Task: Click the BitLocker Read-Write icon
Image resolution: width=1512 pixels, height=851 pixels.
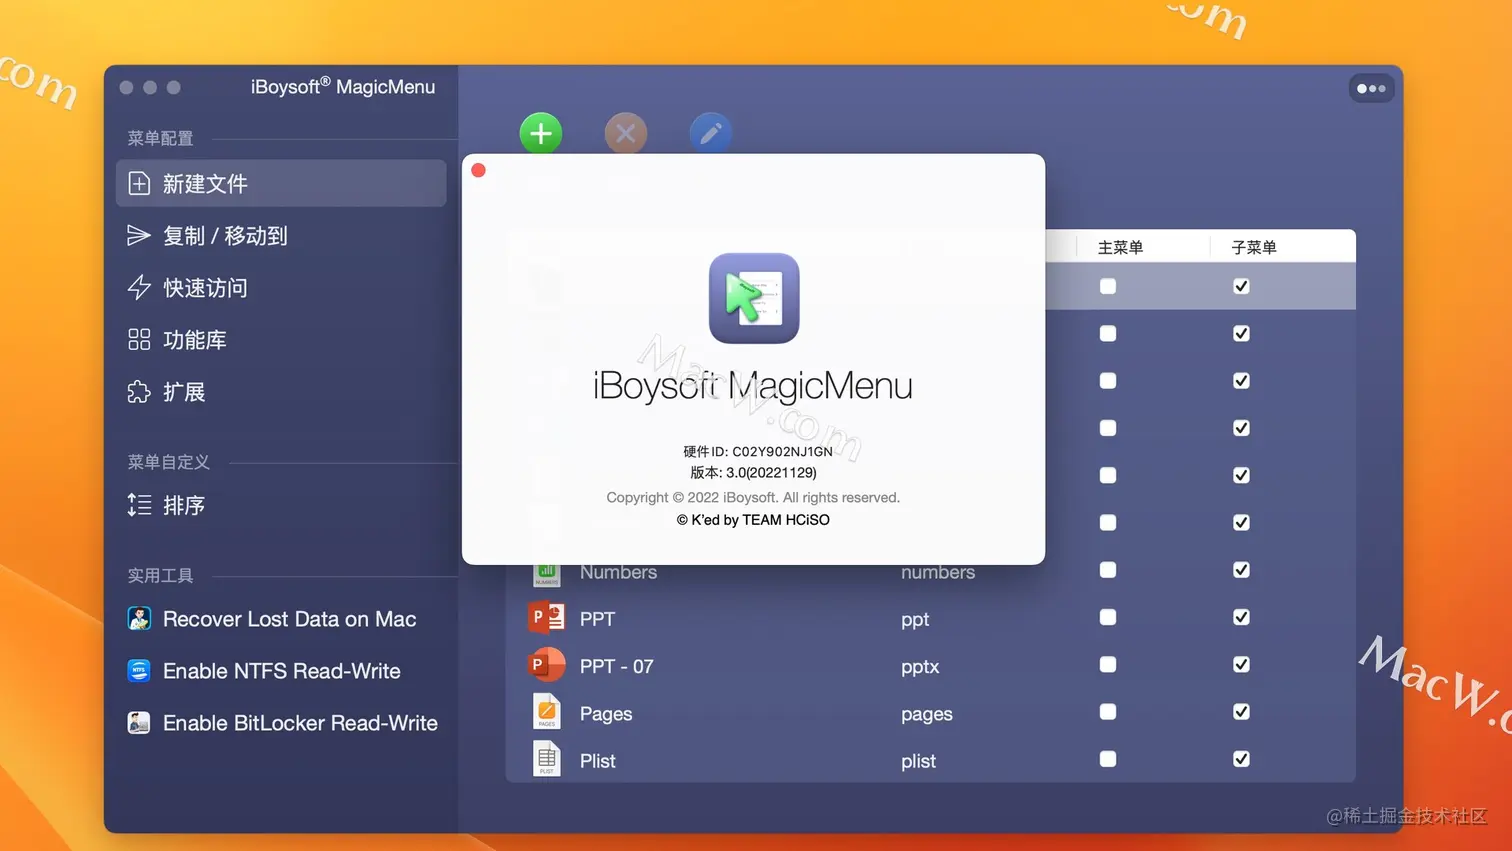Action: [139, 723]
